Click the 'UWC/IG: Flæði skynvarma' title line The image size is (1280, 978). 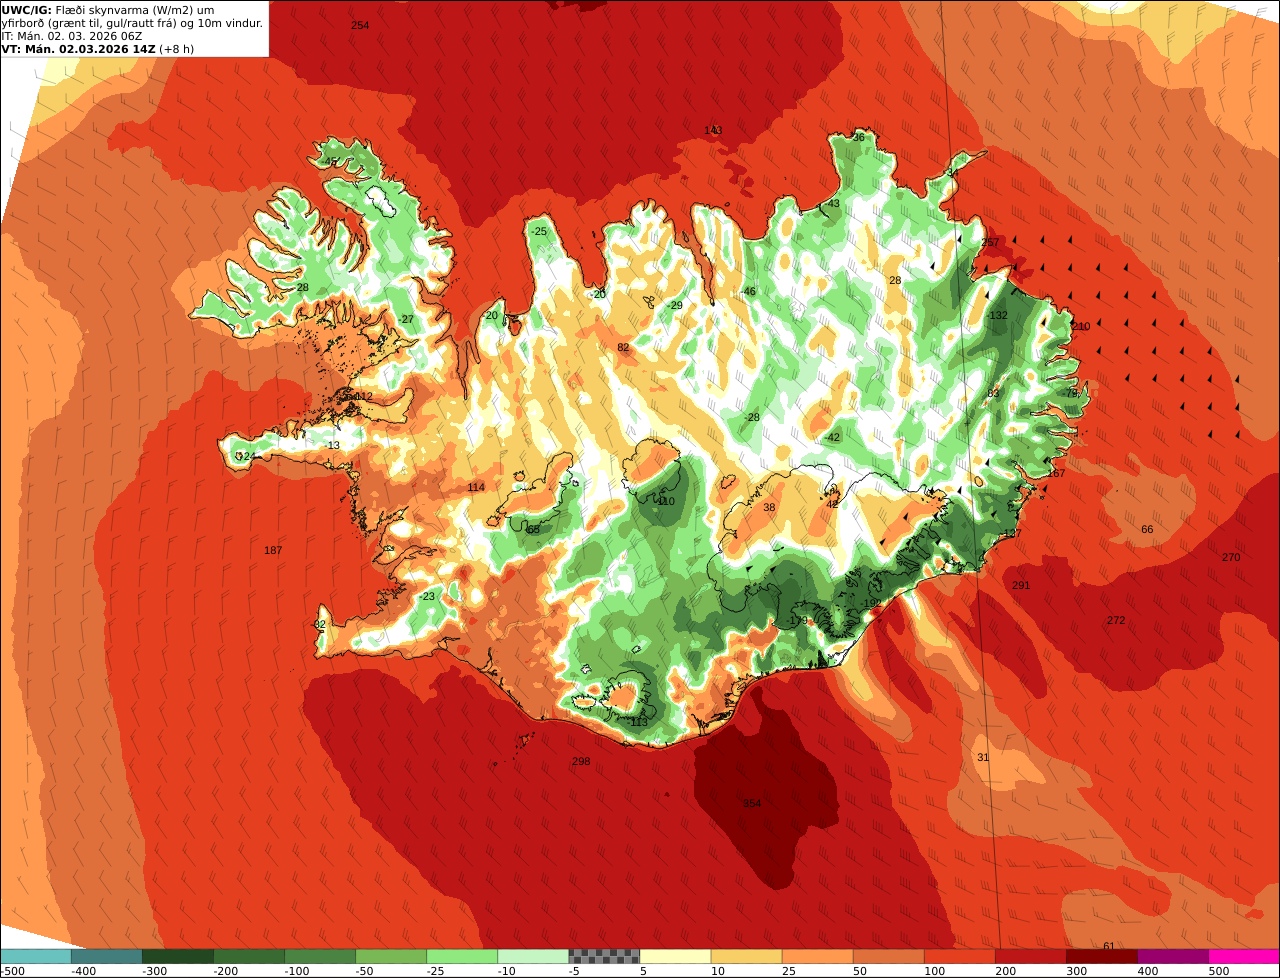[108, 10]
